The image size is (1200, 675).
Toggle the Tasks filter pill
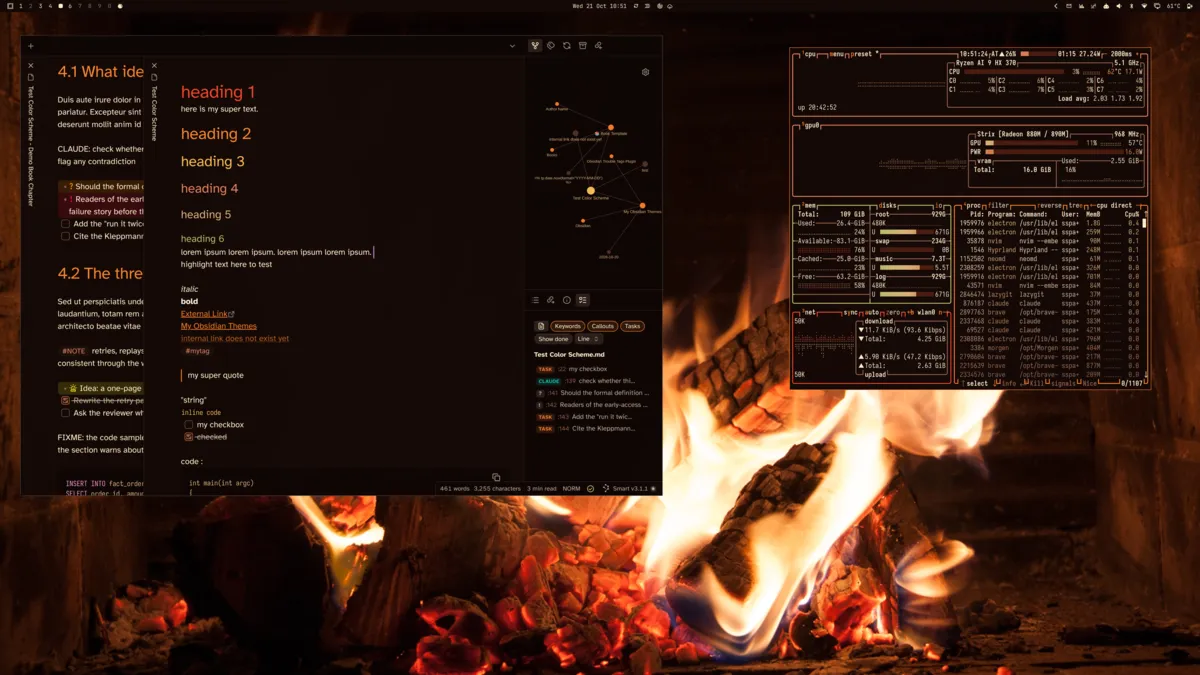[x=632, y=326]
